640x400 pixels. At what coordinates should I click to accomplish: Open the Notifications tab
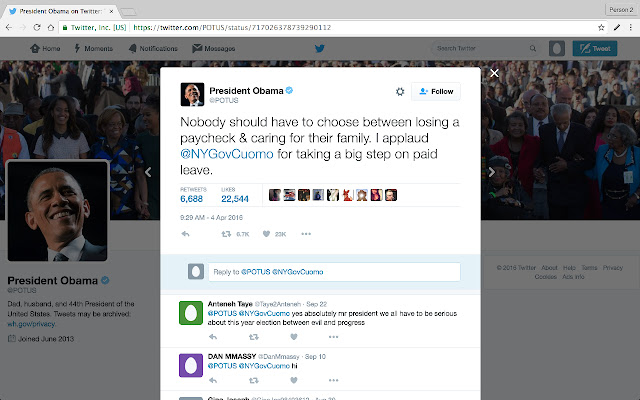coord(153,49)
